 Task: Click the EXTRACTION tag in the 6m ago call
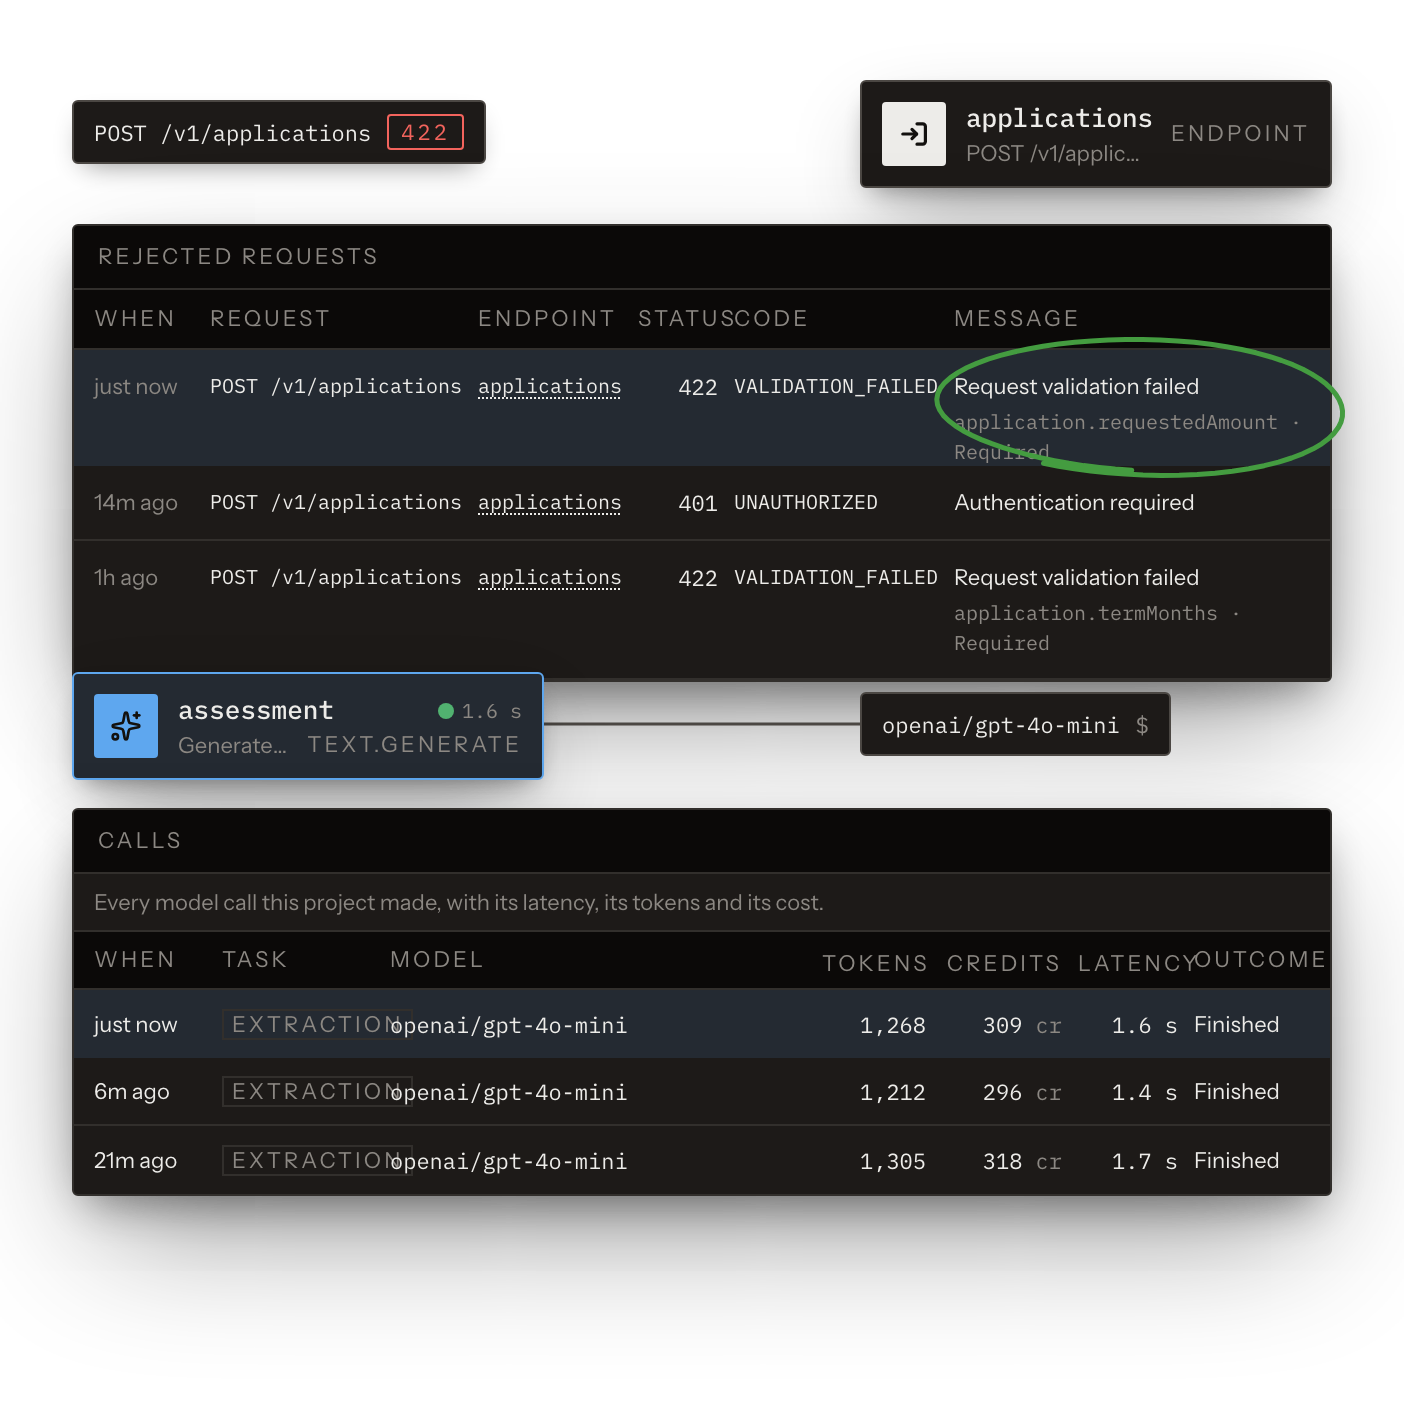coord(317,1091)
